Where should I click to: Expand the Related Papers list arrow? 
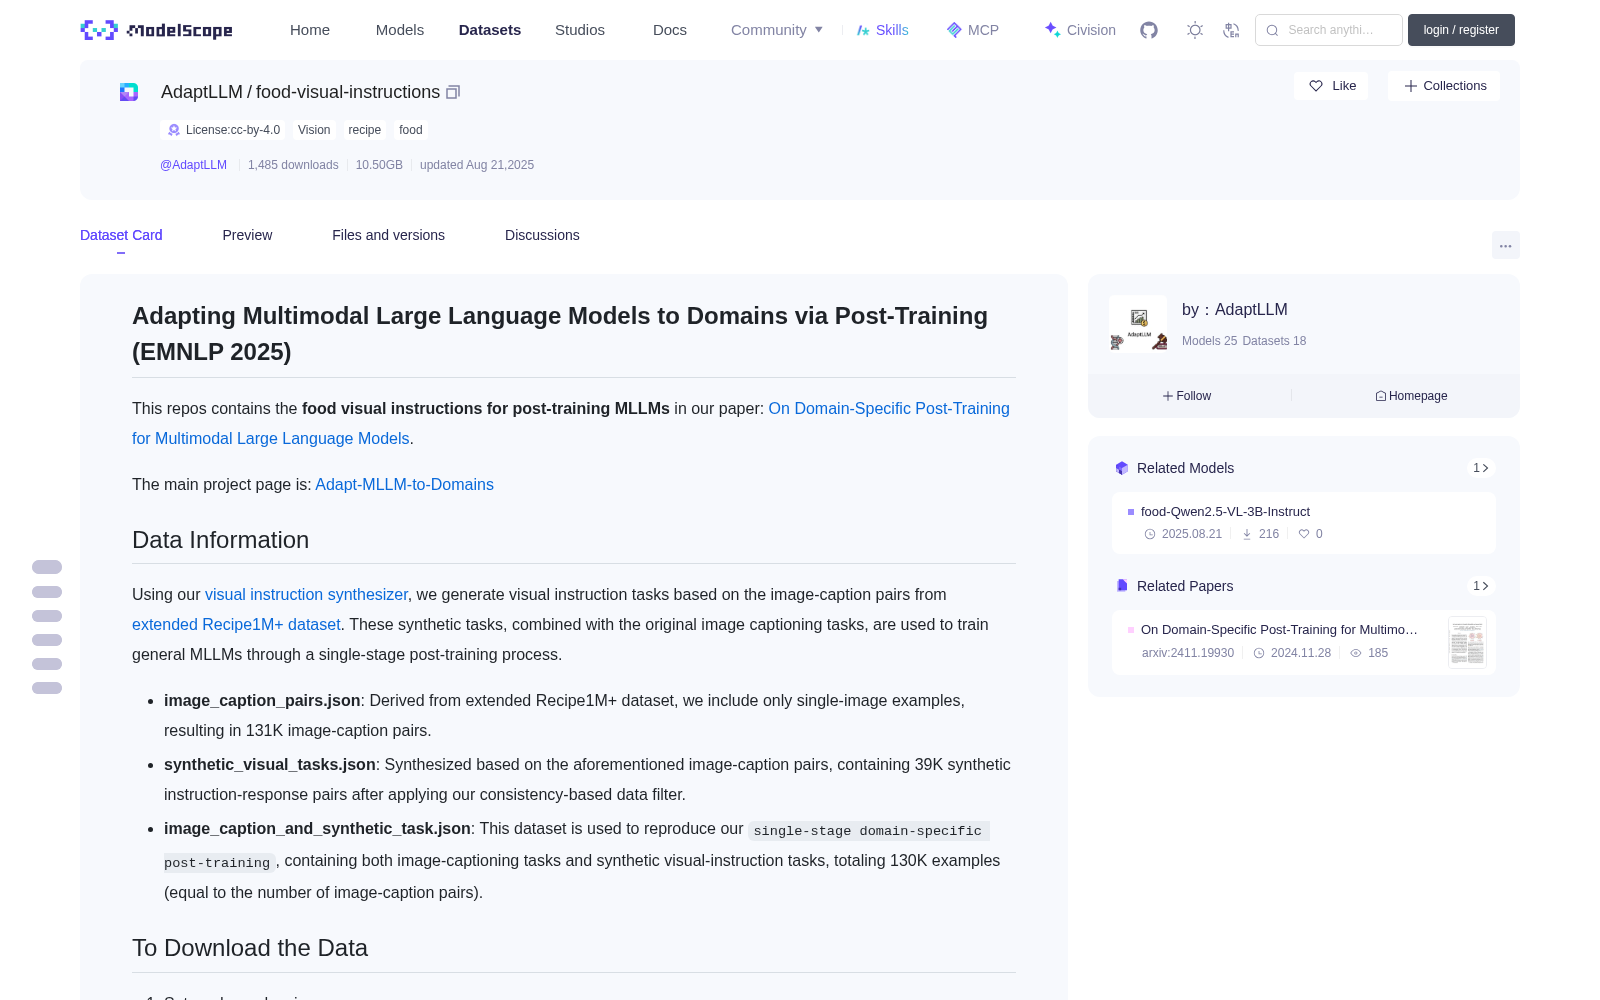[x=1481, y=586]
